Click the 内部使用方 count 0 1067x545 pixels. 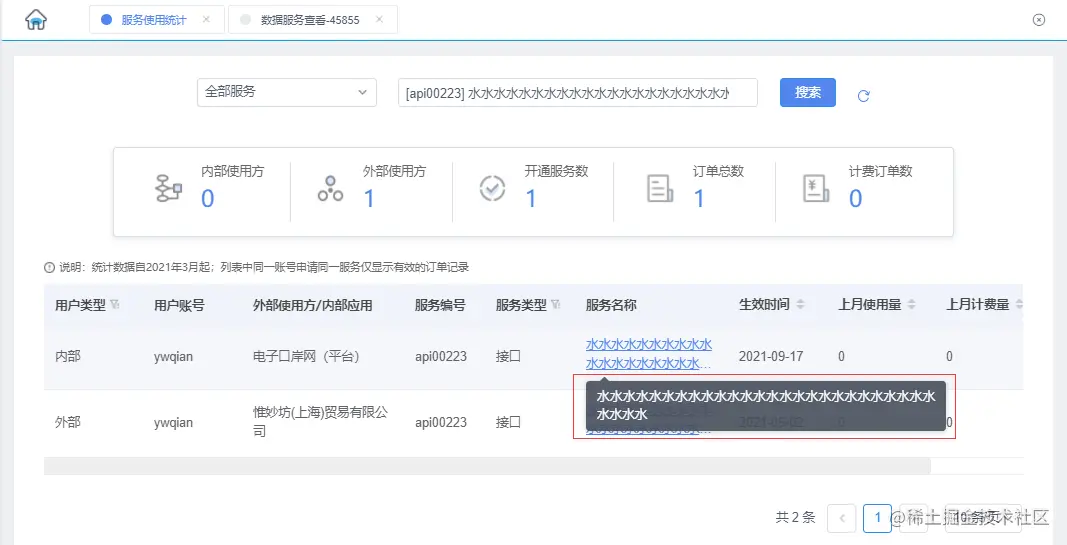point(208,199)
